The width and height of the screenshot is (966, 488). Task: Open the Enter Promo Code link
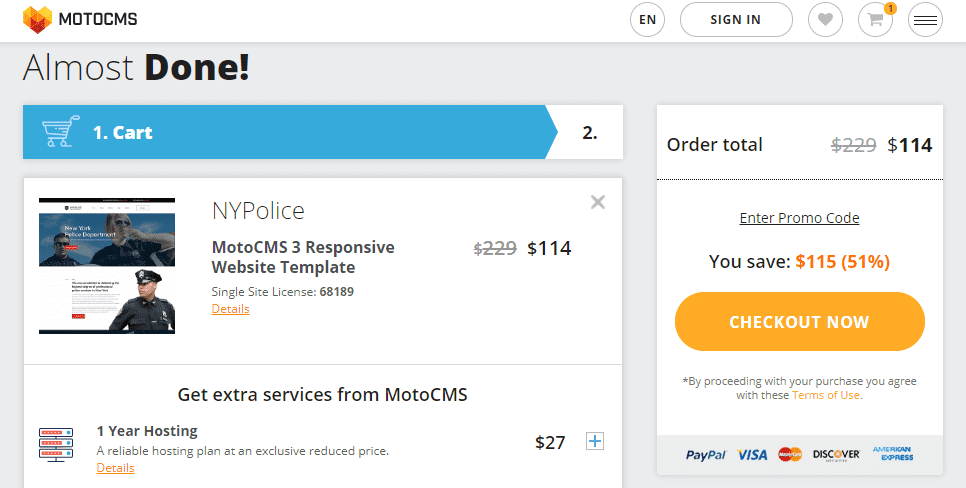(x=800, y=218)
